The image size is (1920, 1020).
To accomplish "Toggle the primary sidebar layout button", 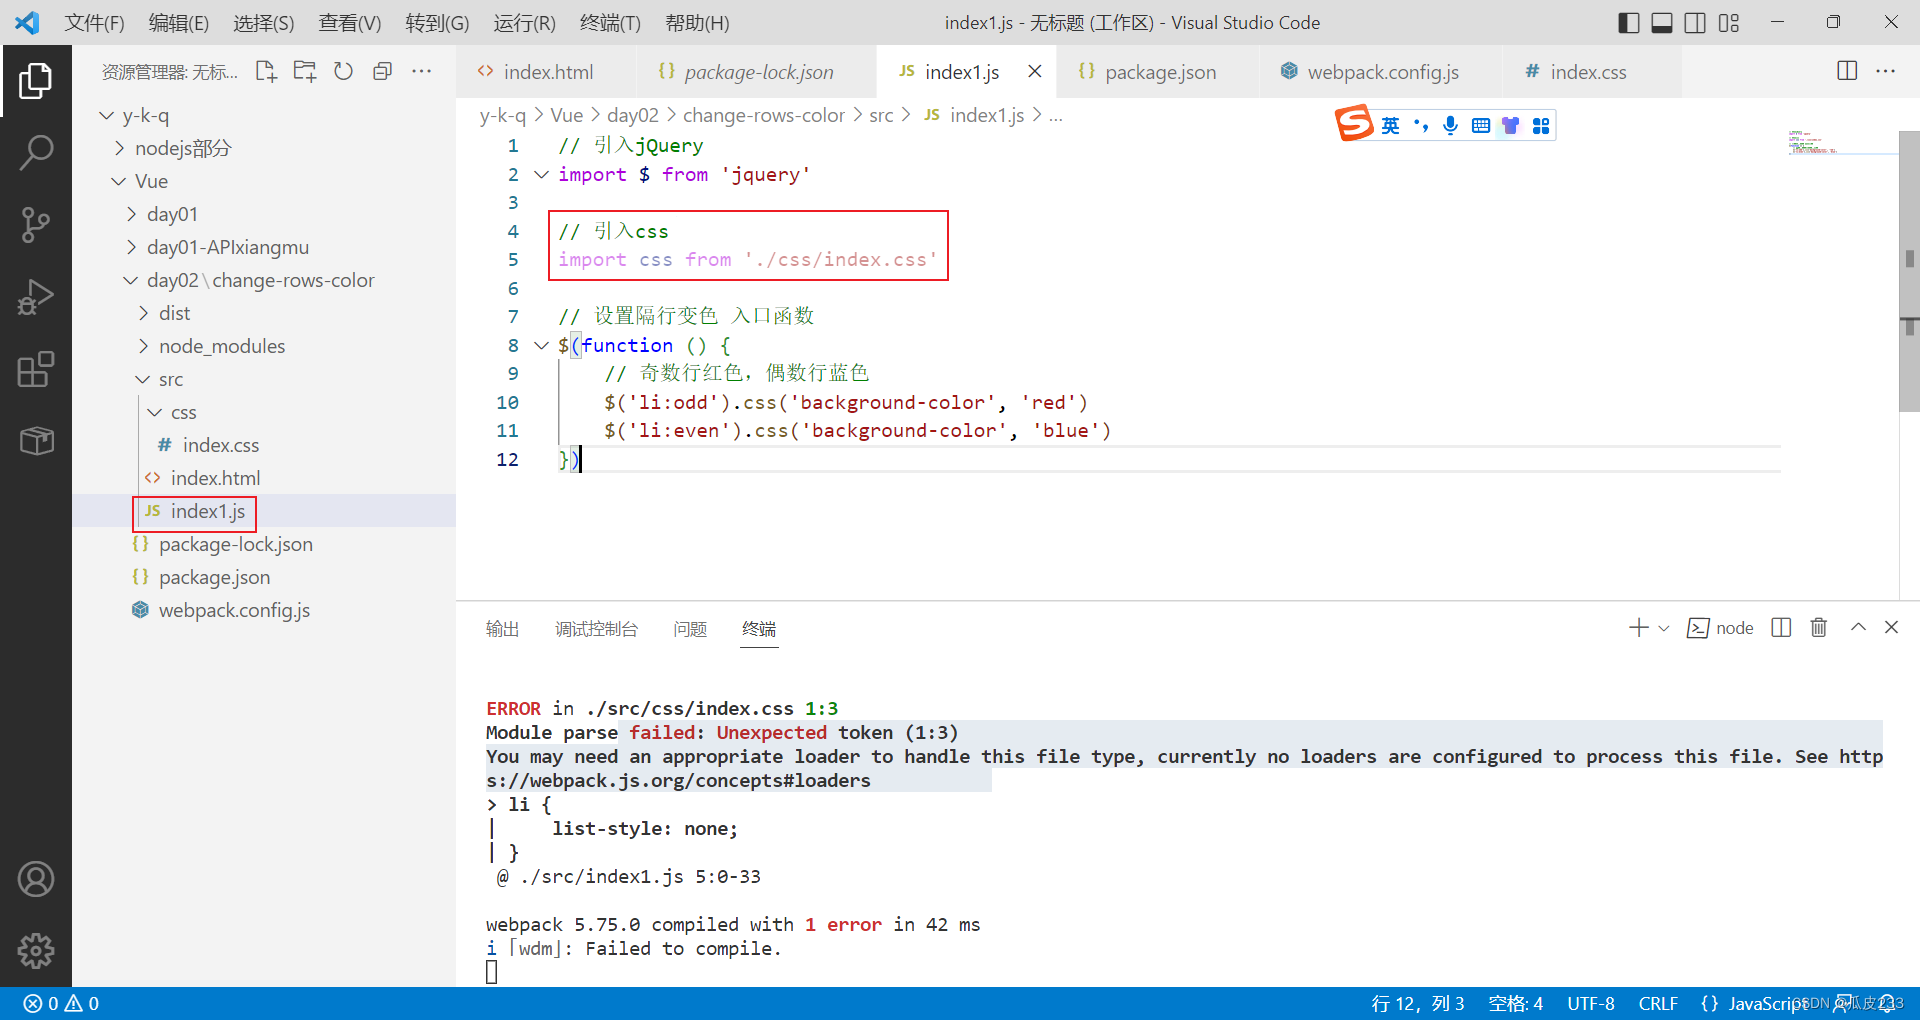I will coord(1629,22).
